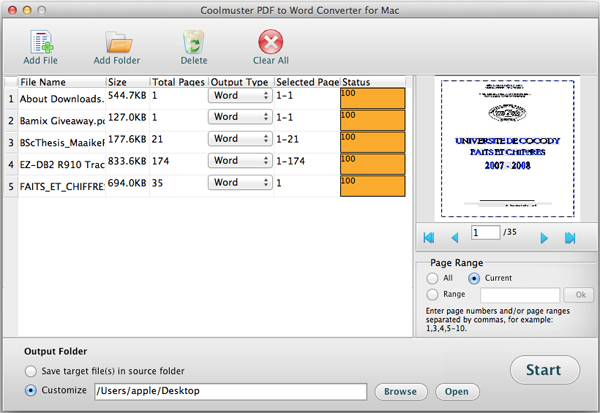The height and width of the screenshot is (413, 600).
Task: Click the output path field /Users/apple/Desktop
Action: tap(231, 392)
